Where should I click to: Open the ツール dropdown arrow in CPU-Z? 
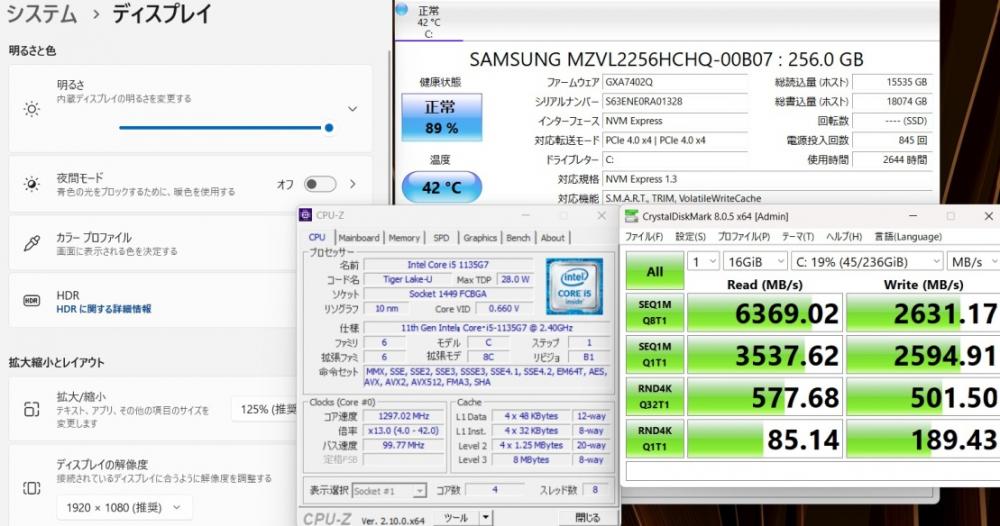click(486, 518)
